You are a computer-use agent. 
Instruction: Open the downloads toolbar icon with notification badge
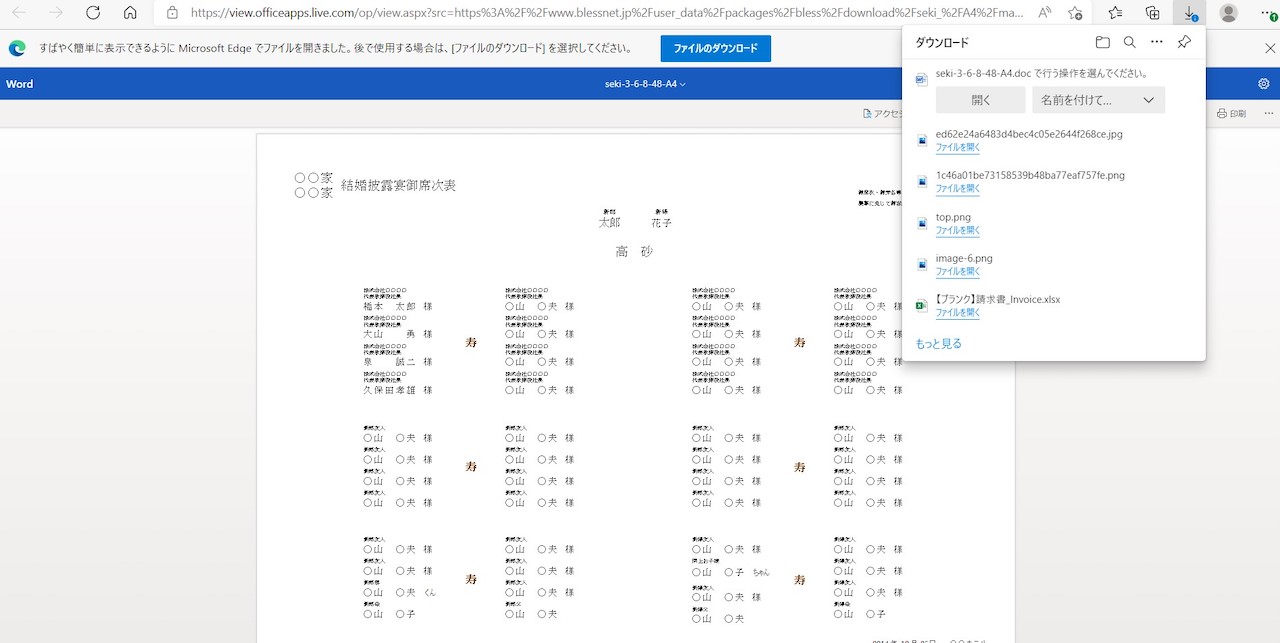pos(1189,13)
